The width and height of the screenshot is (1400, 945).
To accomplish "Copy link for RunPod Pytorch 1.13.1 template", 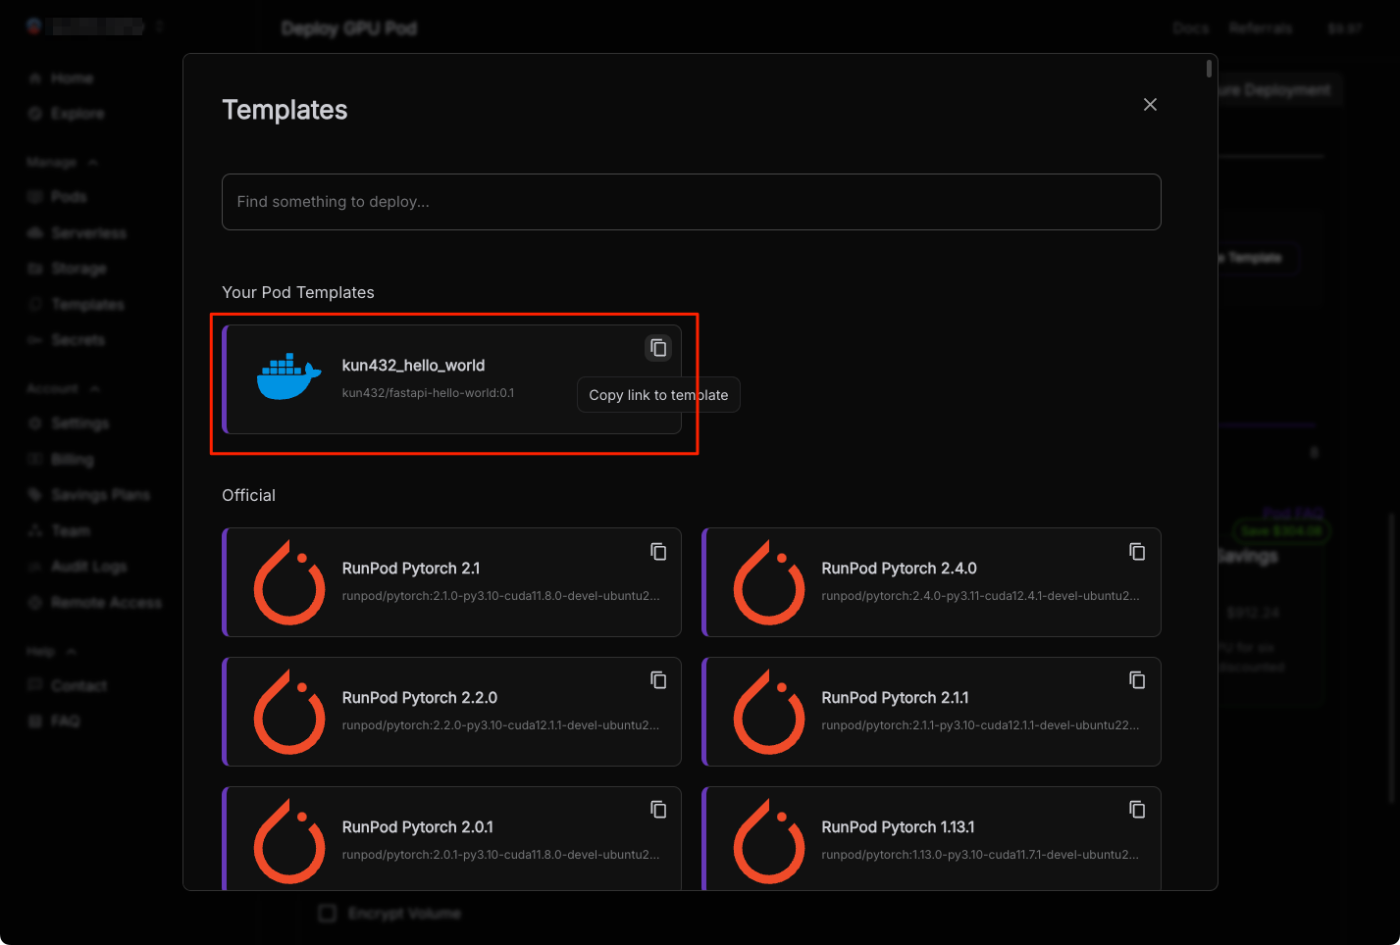I will [x=1137, y=809].
